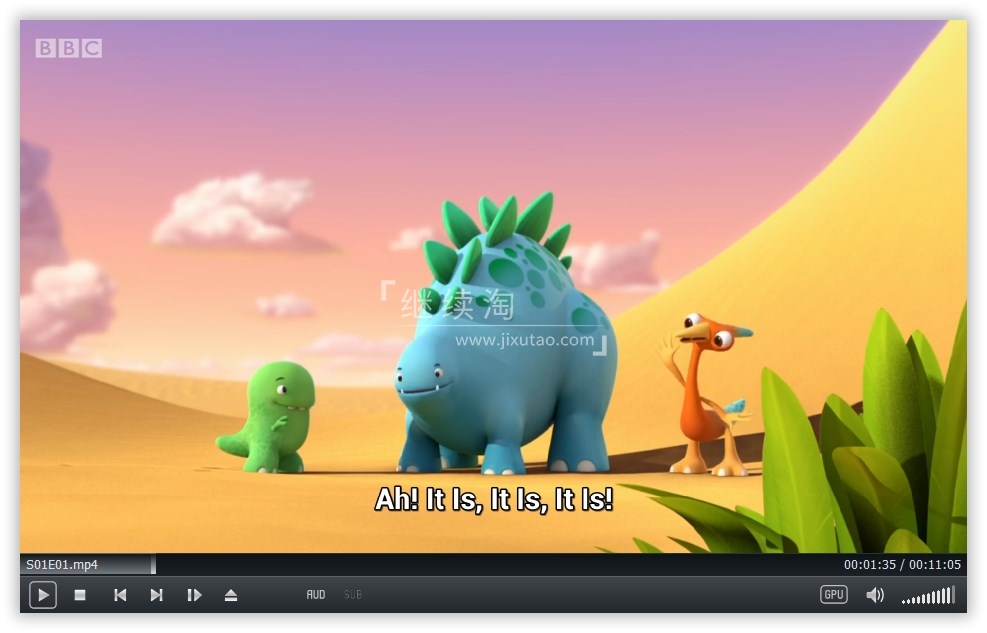Skip to the next file

tap(156, 594)
